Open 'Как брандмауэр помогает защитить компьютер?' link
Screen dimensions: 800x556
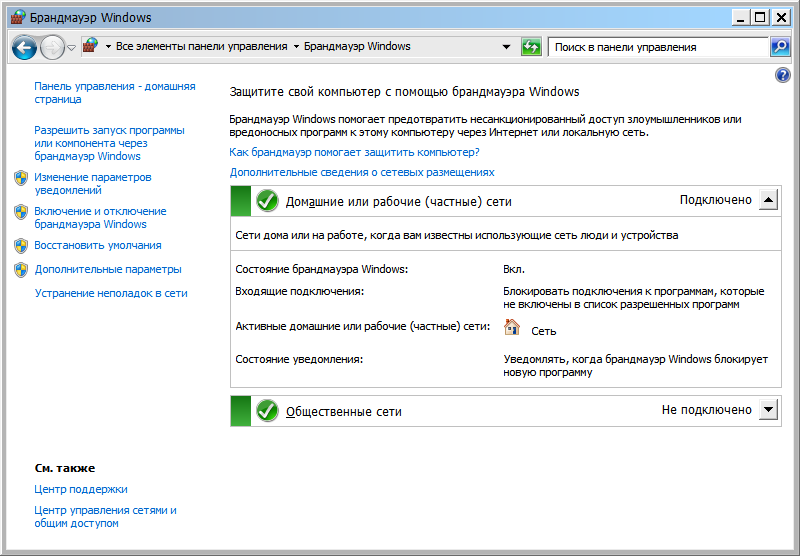point(354,152)
